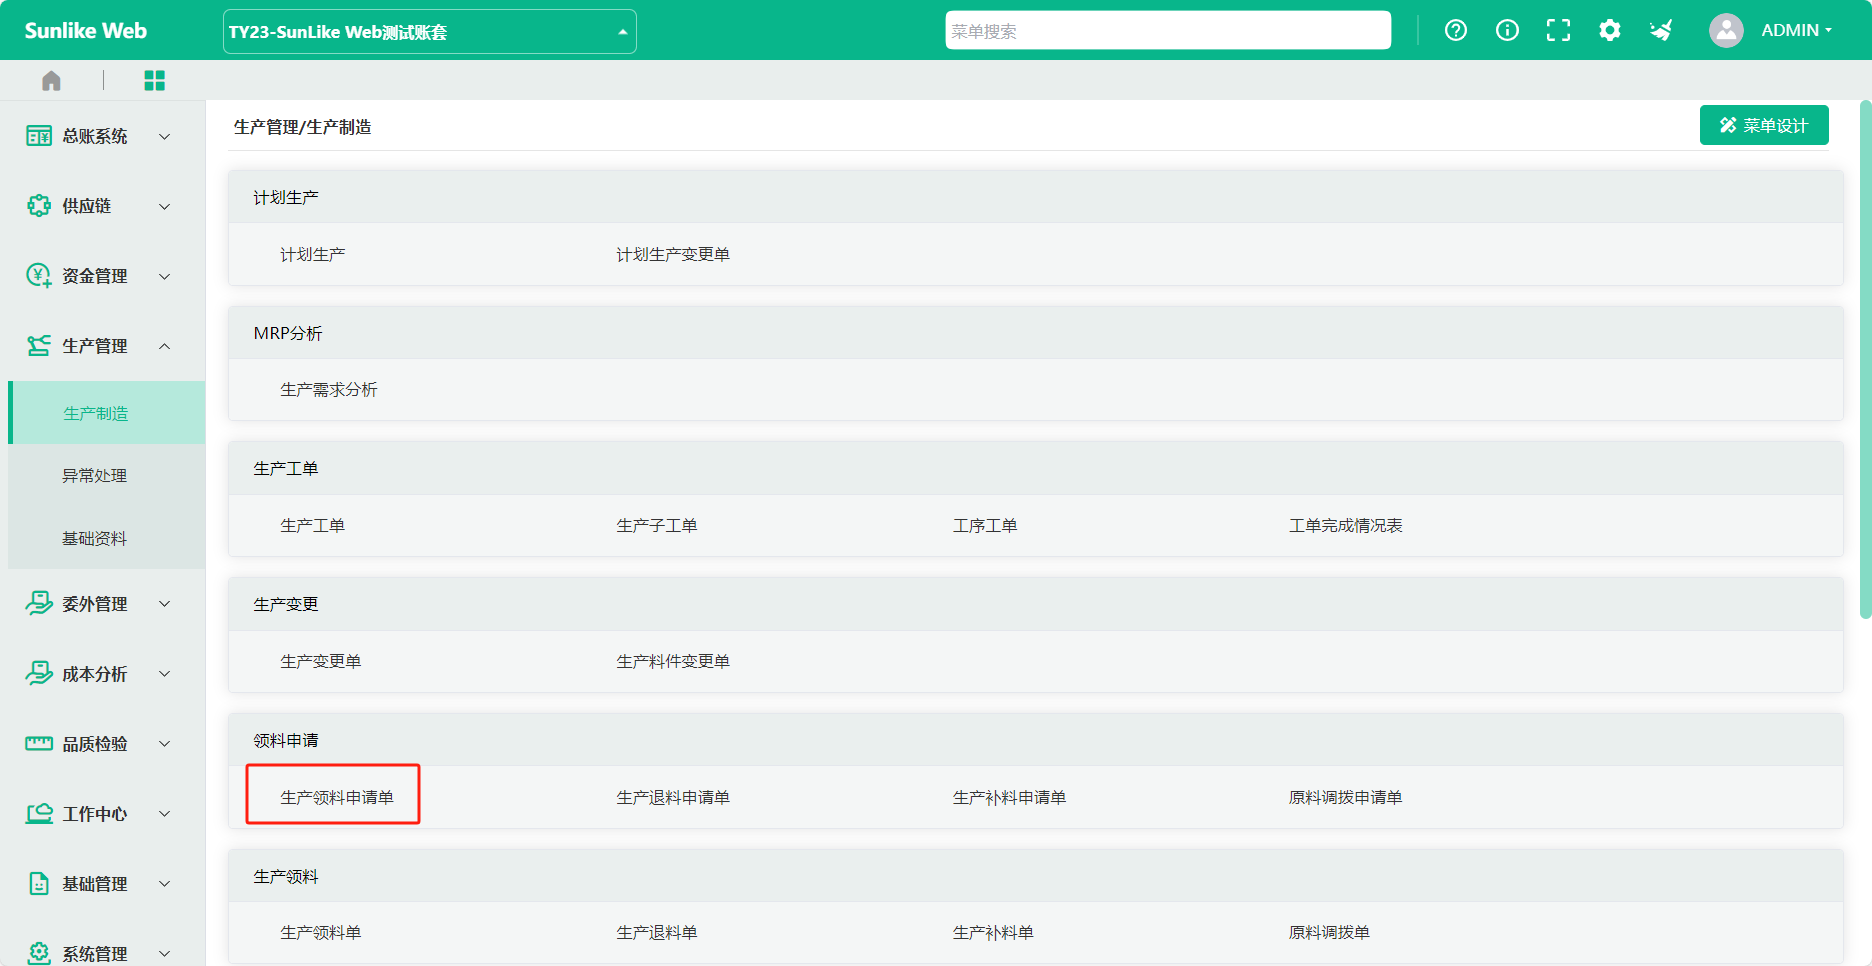The height and width of the screenshot is (966, 1872).
Task: Open 供应链 menu label
Action: [x=87, y=206]
